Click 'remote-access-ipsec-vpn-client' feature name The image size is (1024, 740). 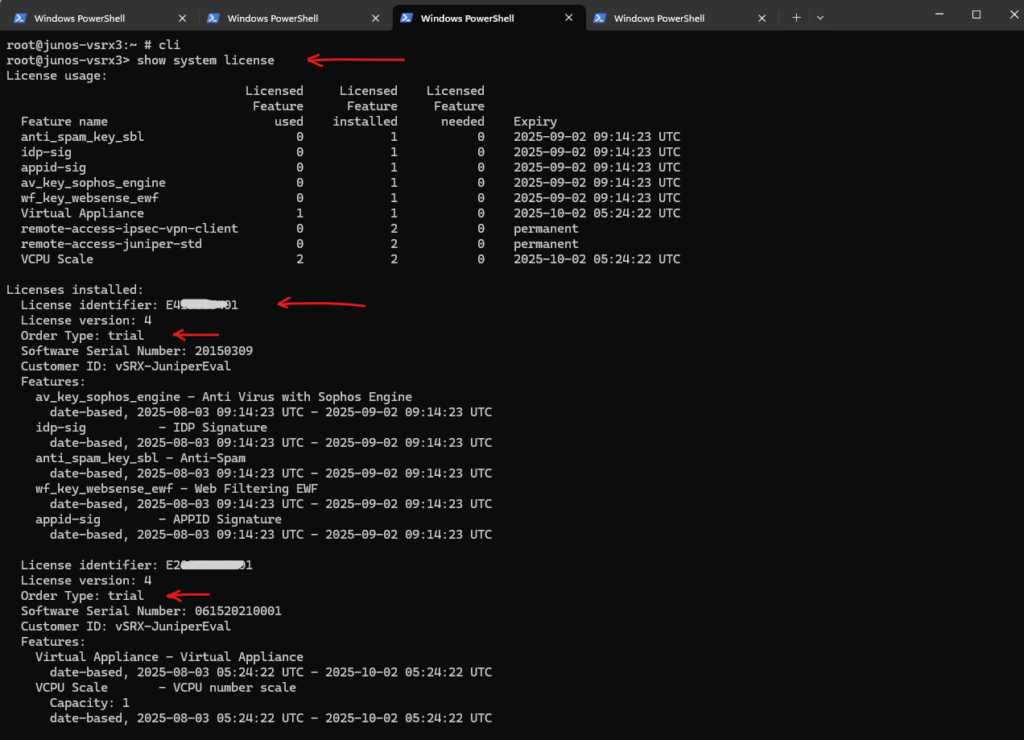(x=129, y=229)
